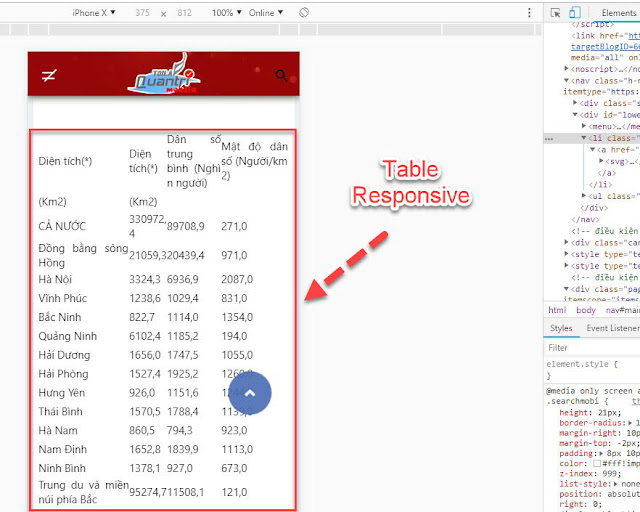
Task: Click the Vĩnh Phúc table cell
Action: click(62, 298)
